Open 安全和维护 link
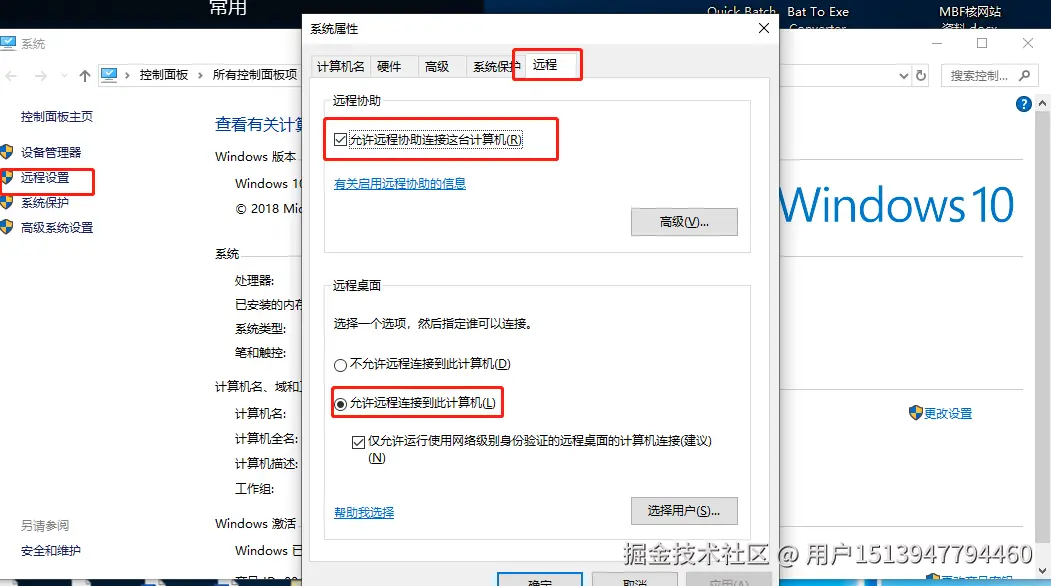Image resolution: width=1051 pixels, height=586 pixels. (51, 551)
